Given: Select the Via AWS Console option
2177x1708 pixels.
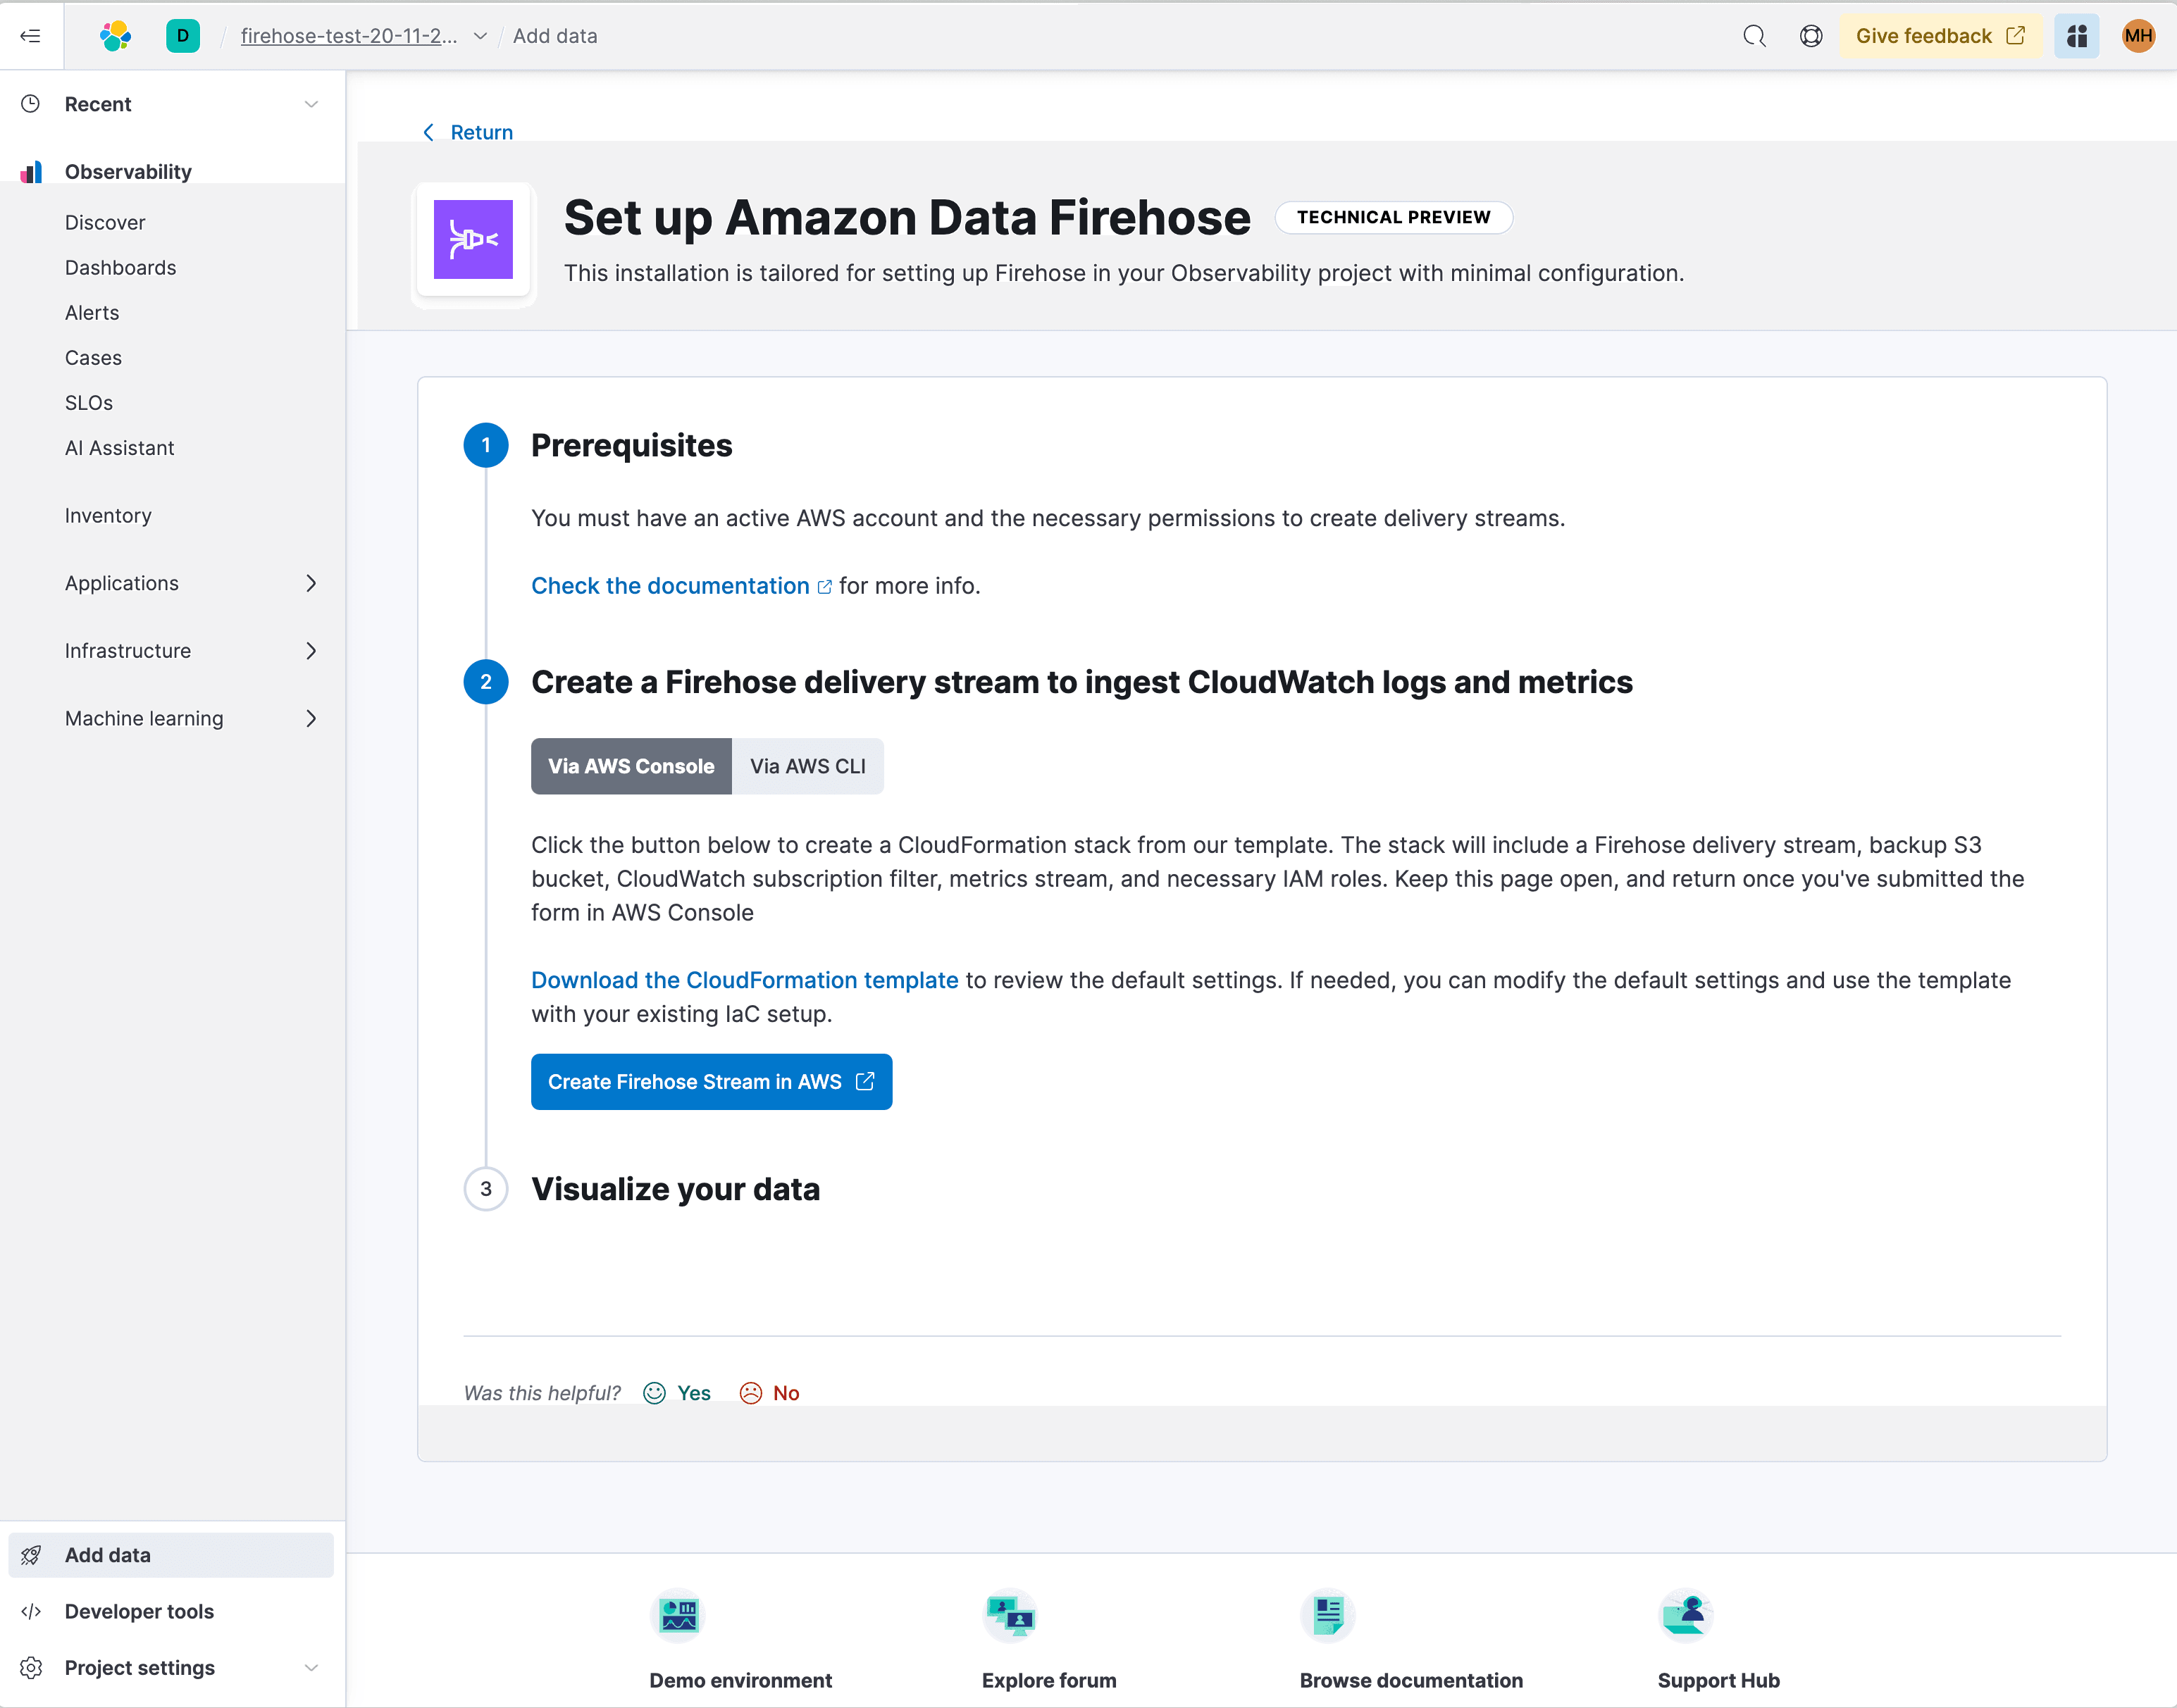Looking at the screenshot, I should point(631,766).
